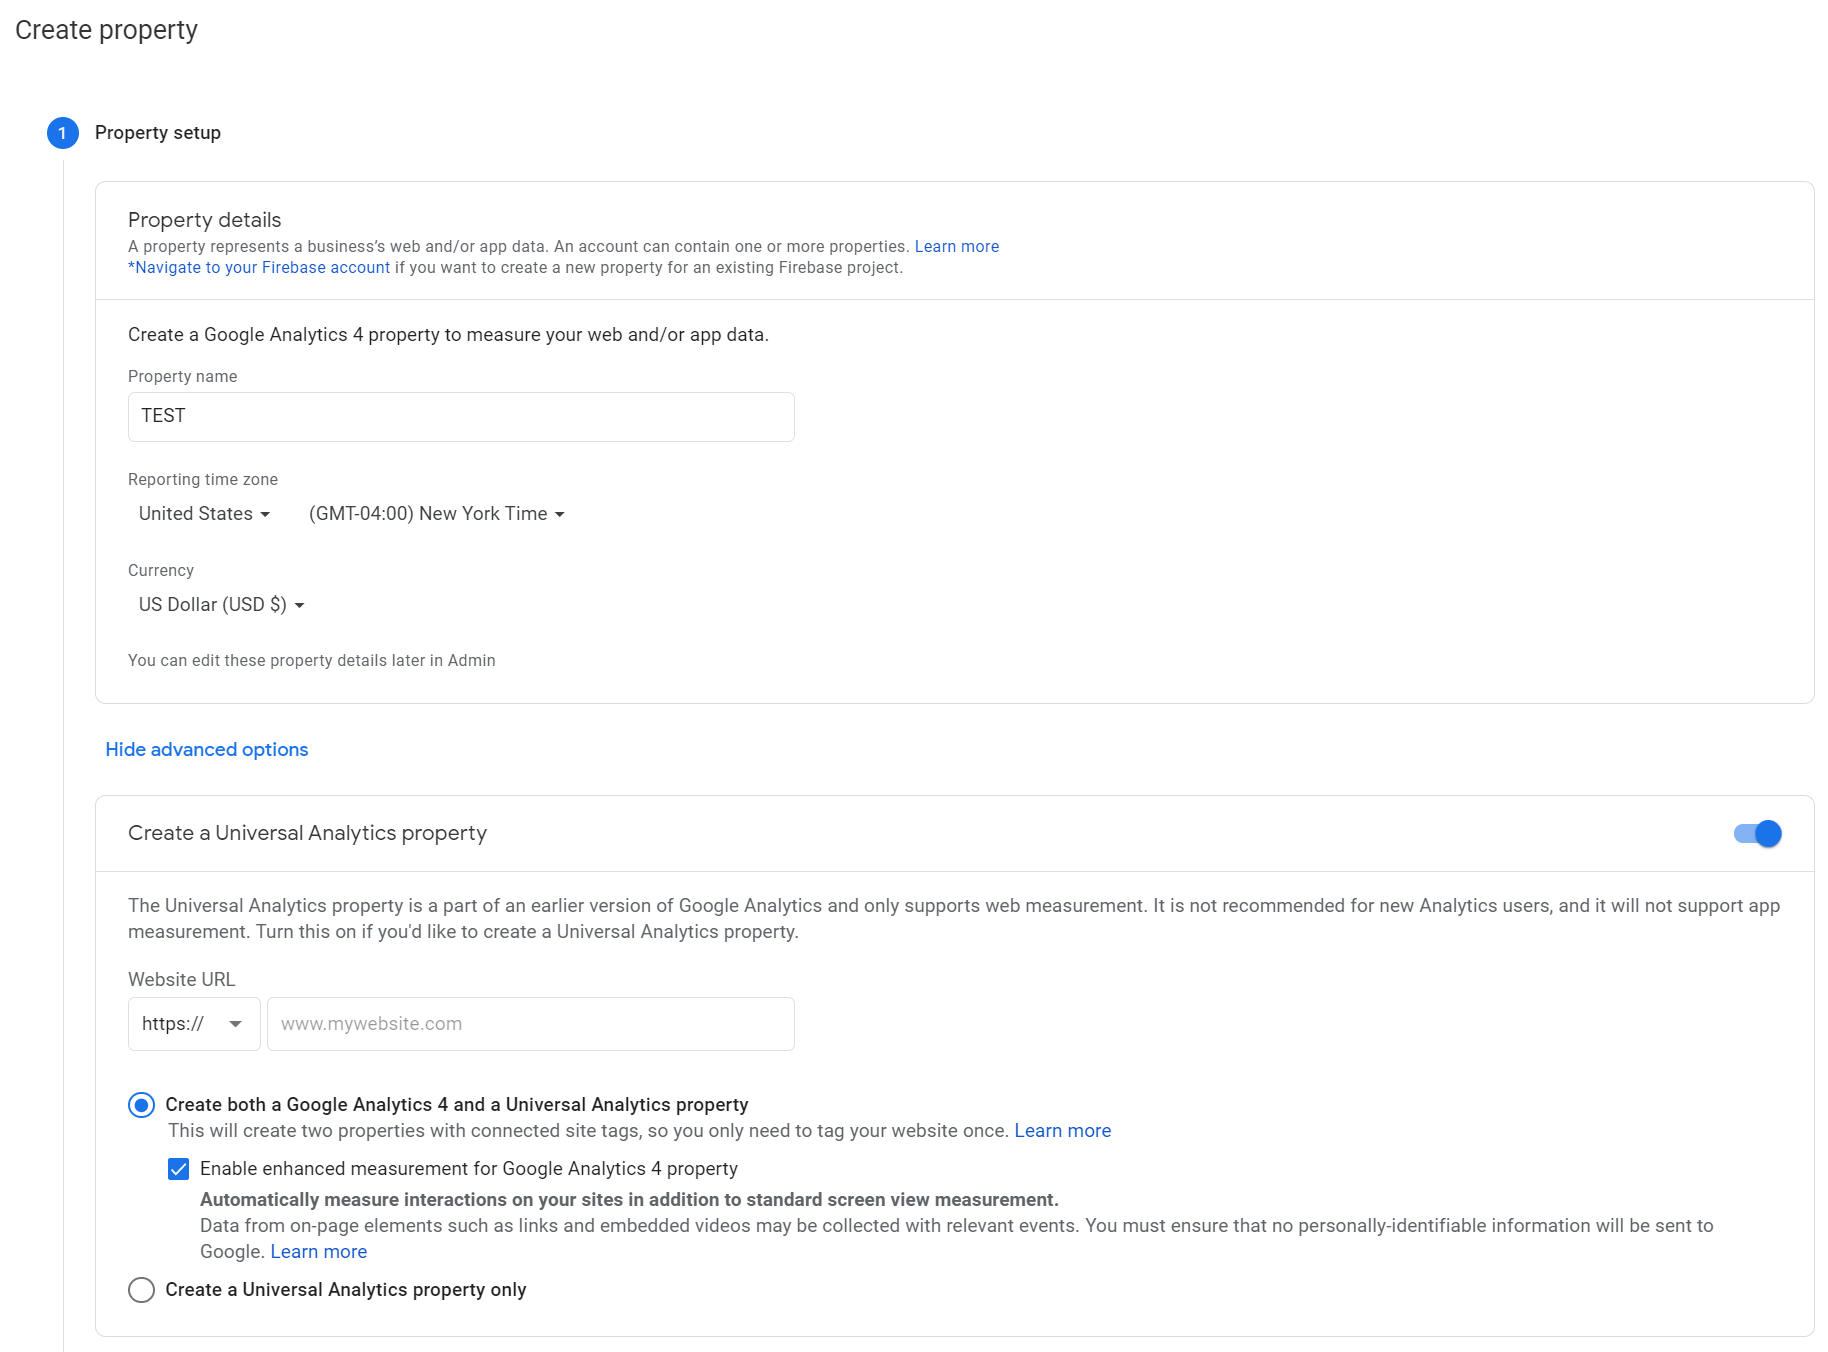Open the US Dollar currency dropdown

[221, 605]
